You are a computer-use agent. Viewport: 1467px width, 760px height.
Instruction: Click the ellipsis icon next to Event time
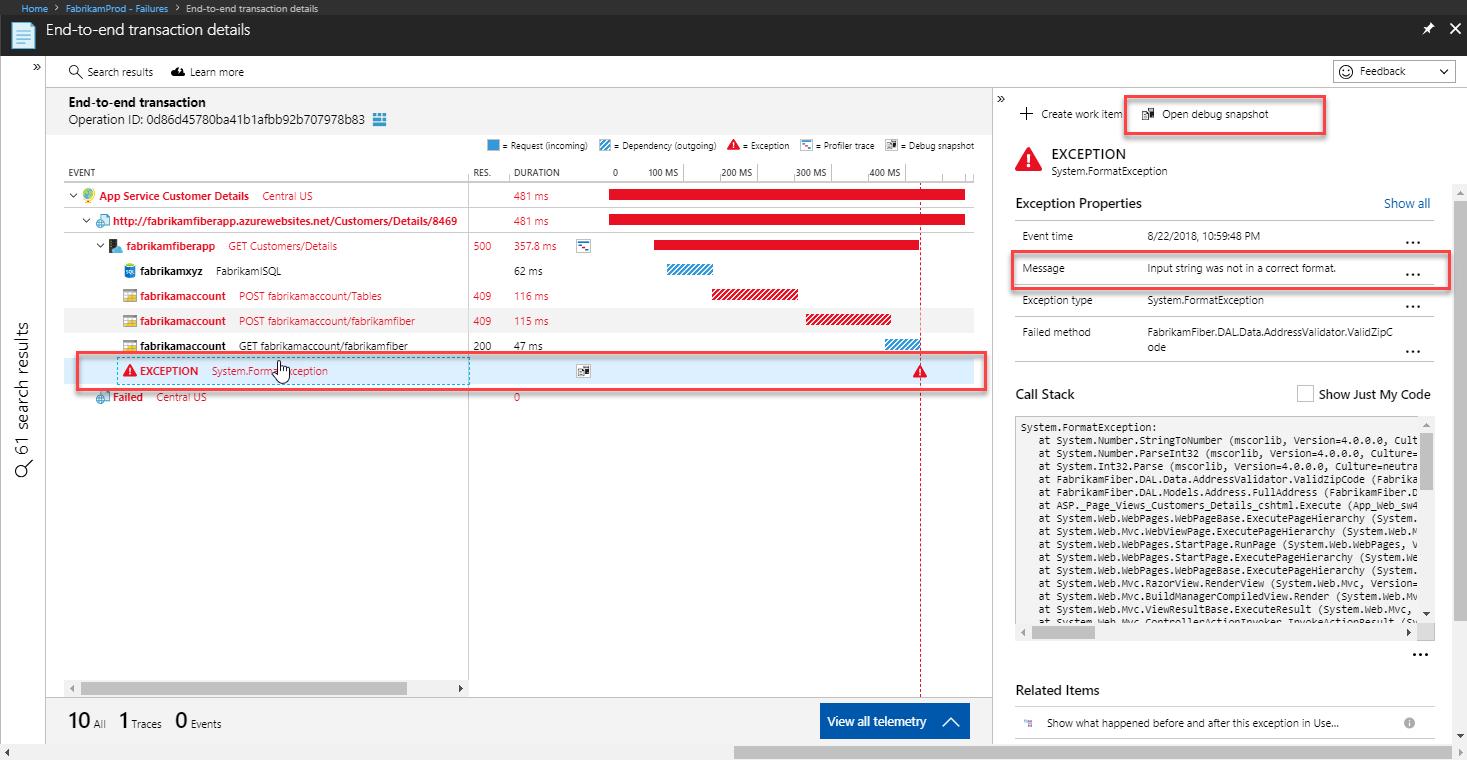coord(1413,242)
